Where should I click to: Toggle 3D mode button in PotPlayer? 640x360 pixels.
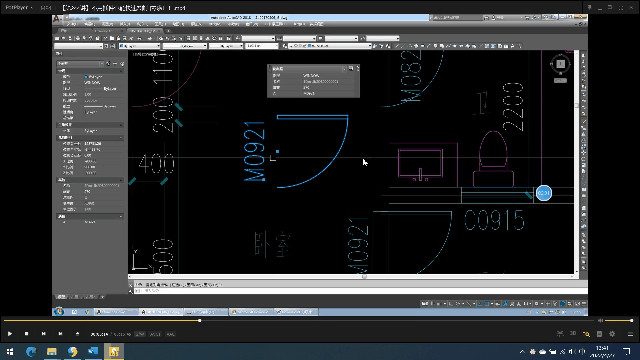click(573, 333)
